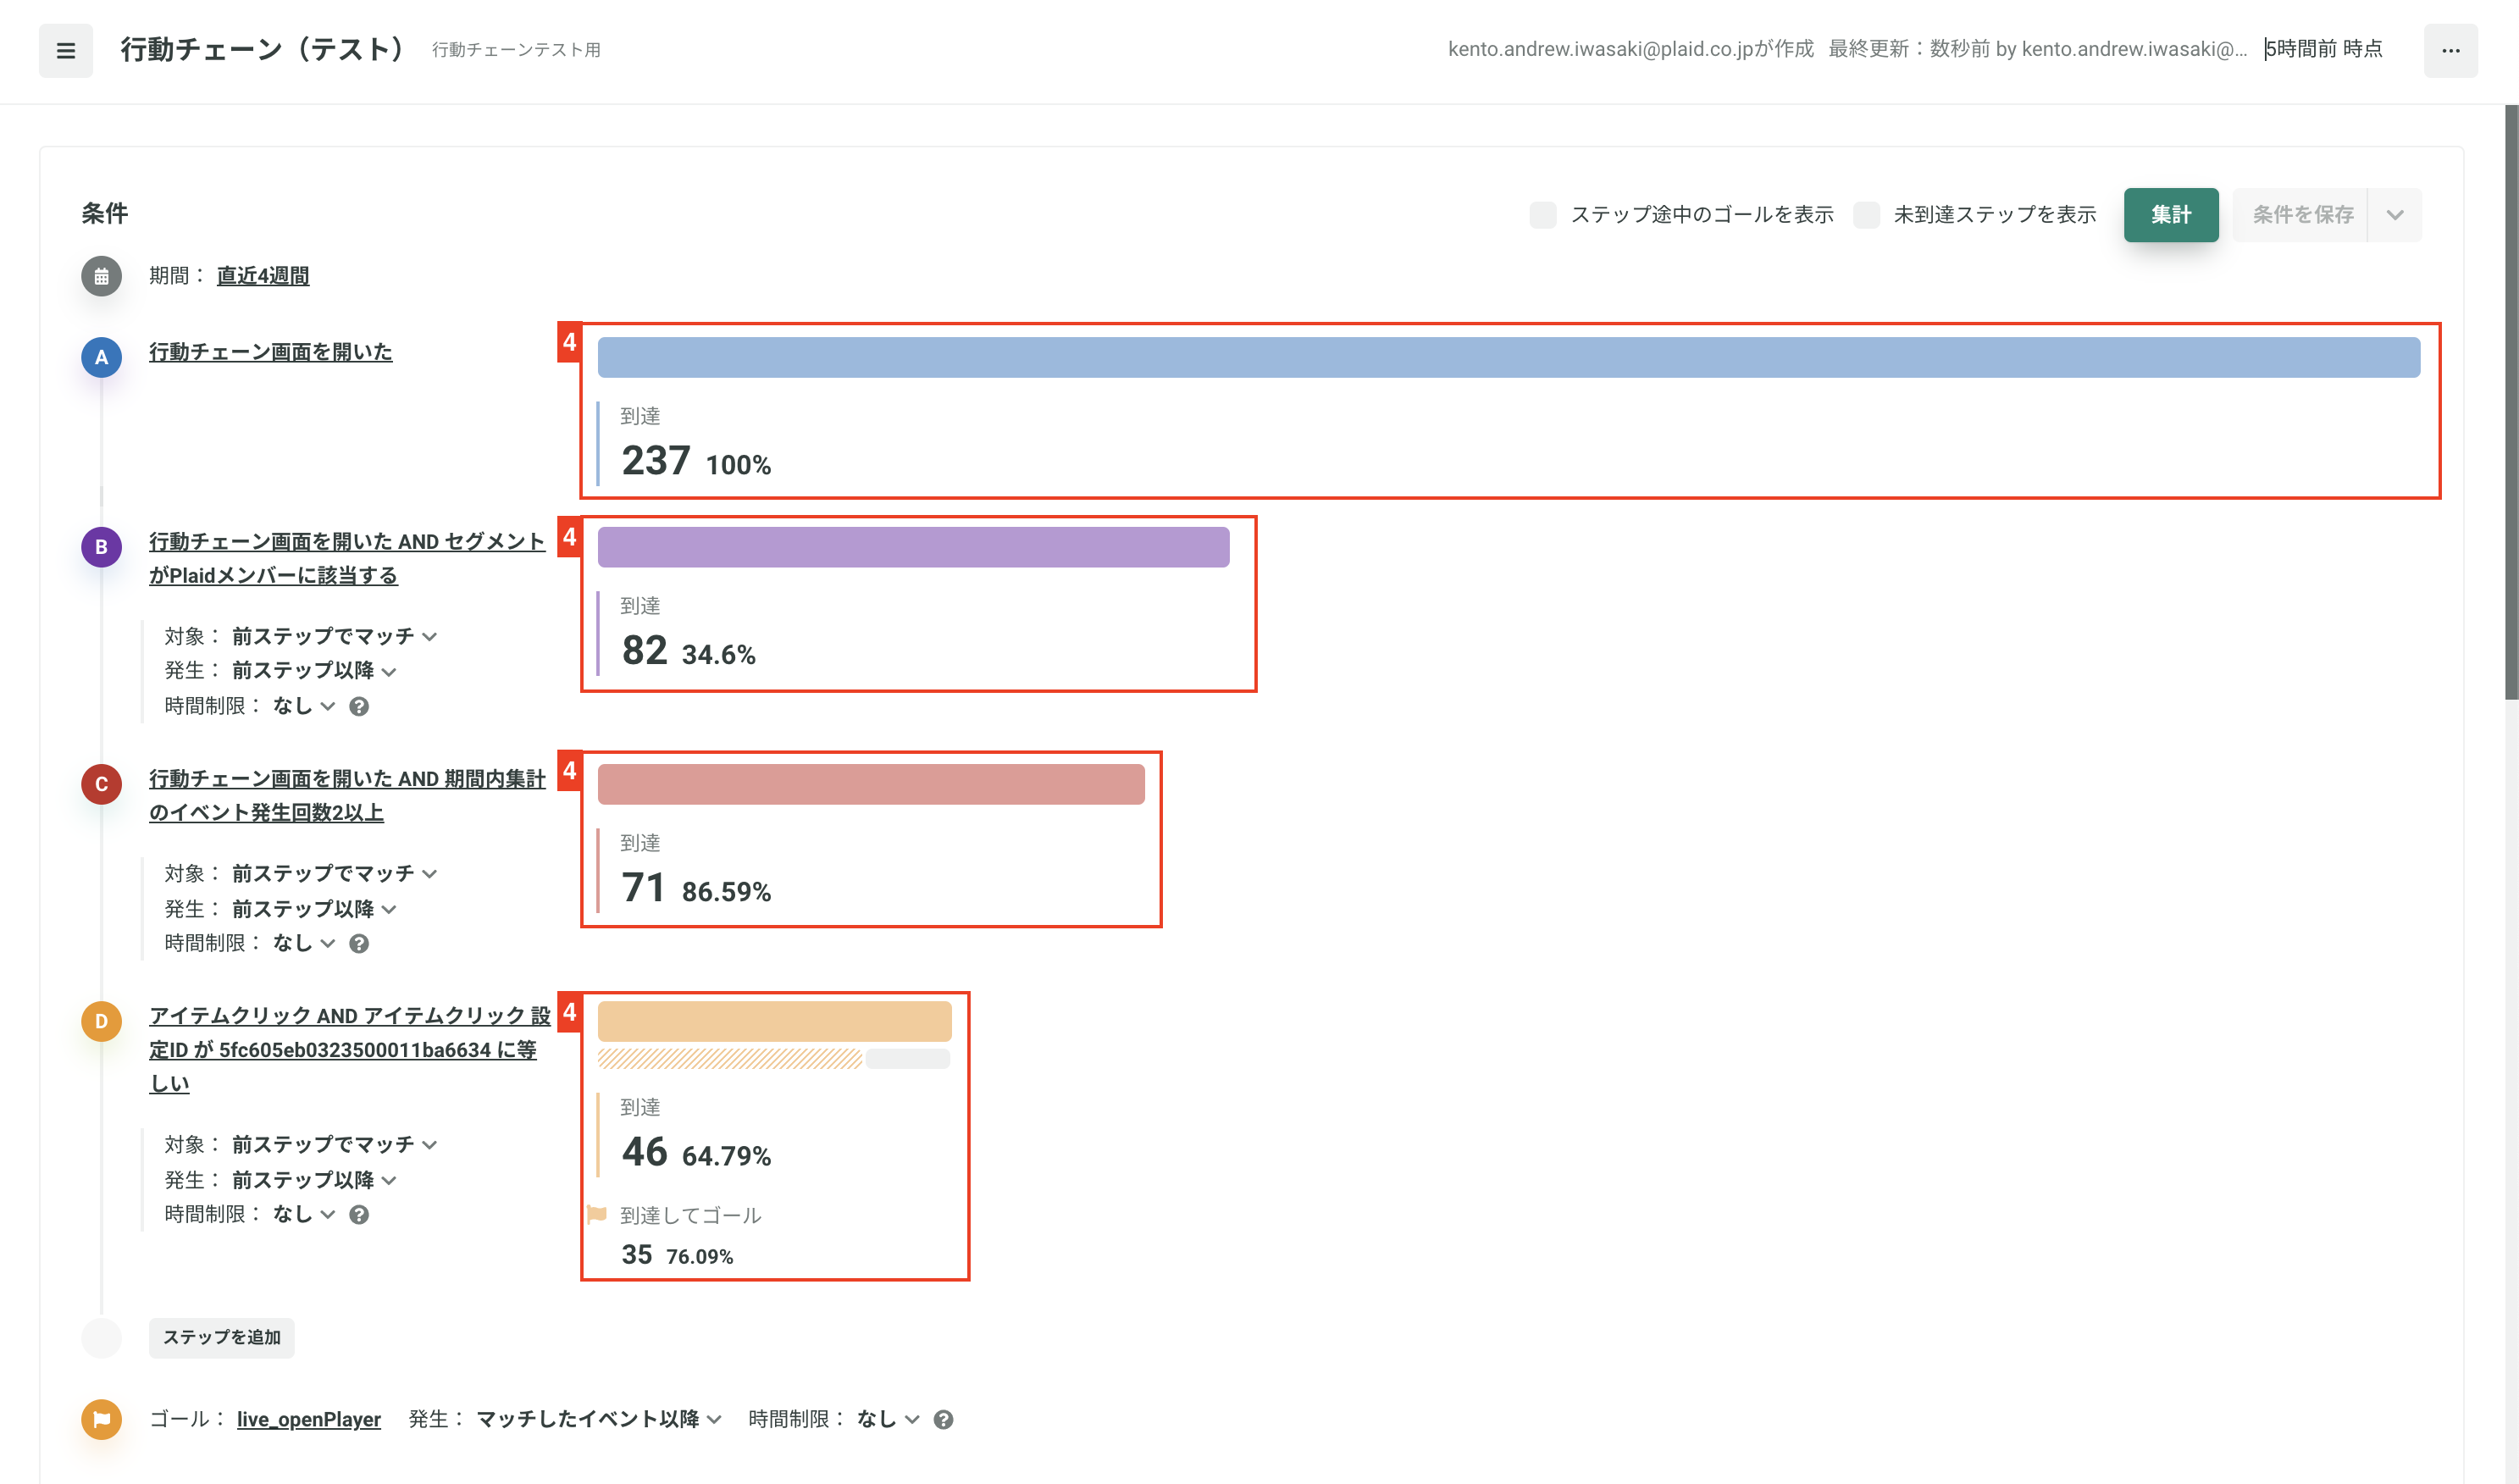
Task: Open step C 対象 前ステップでマッチ dropdown
Action: coord(335,873)
